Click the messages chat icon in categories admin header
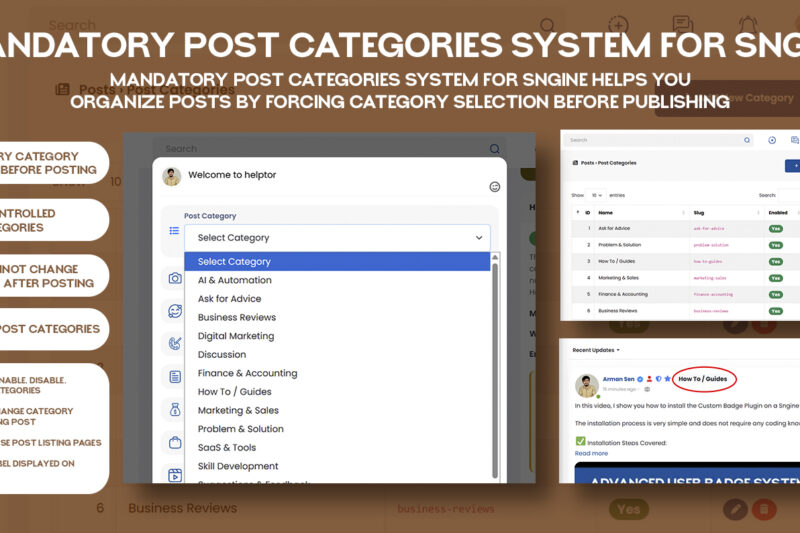Viewport: 800px width, 533px height. coord(794,140)
